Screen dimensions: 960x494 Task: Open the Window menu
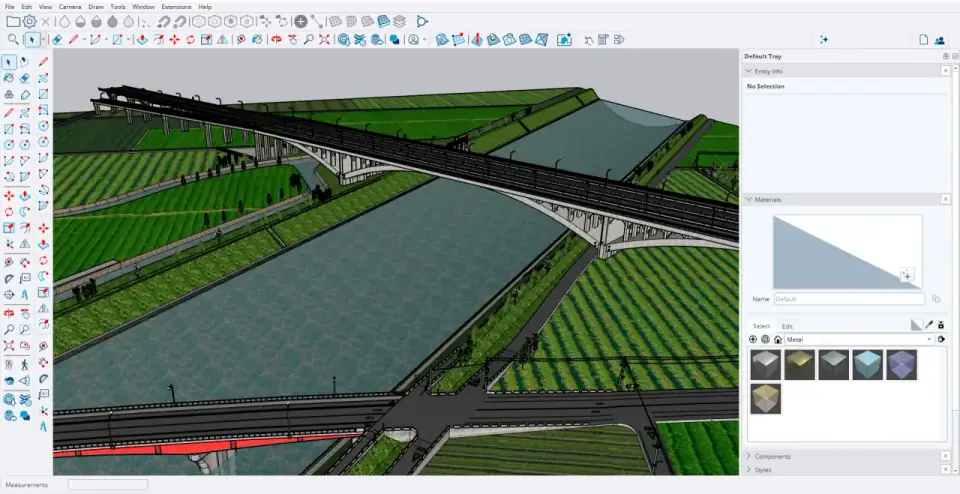tap(143, 7)
